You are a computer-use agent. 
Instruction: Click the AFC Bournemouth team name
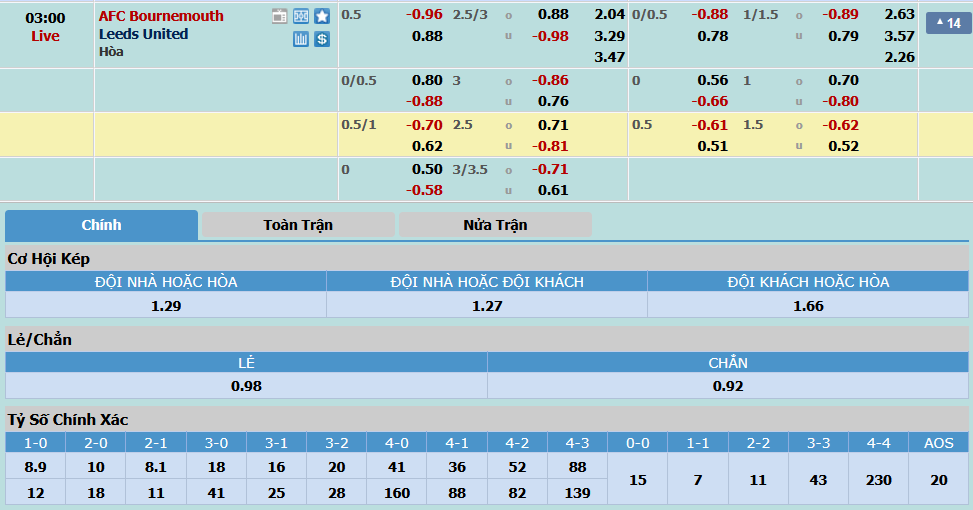pyautogui.click(x=161, y=16)
